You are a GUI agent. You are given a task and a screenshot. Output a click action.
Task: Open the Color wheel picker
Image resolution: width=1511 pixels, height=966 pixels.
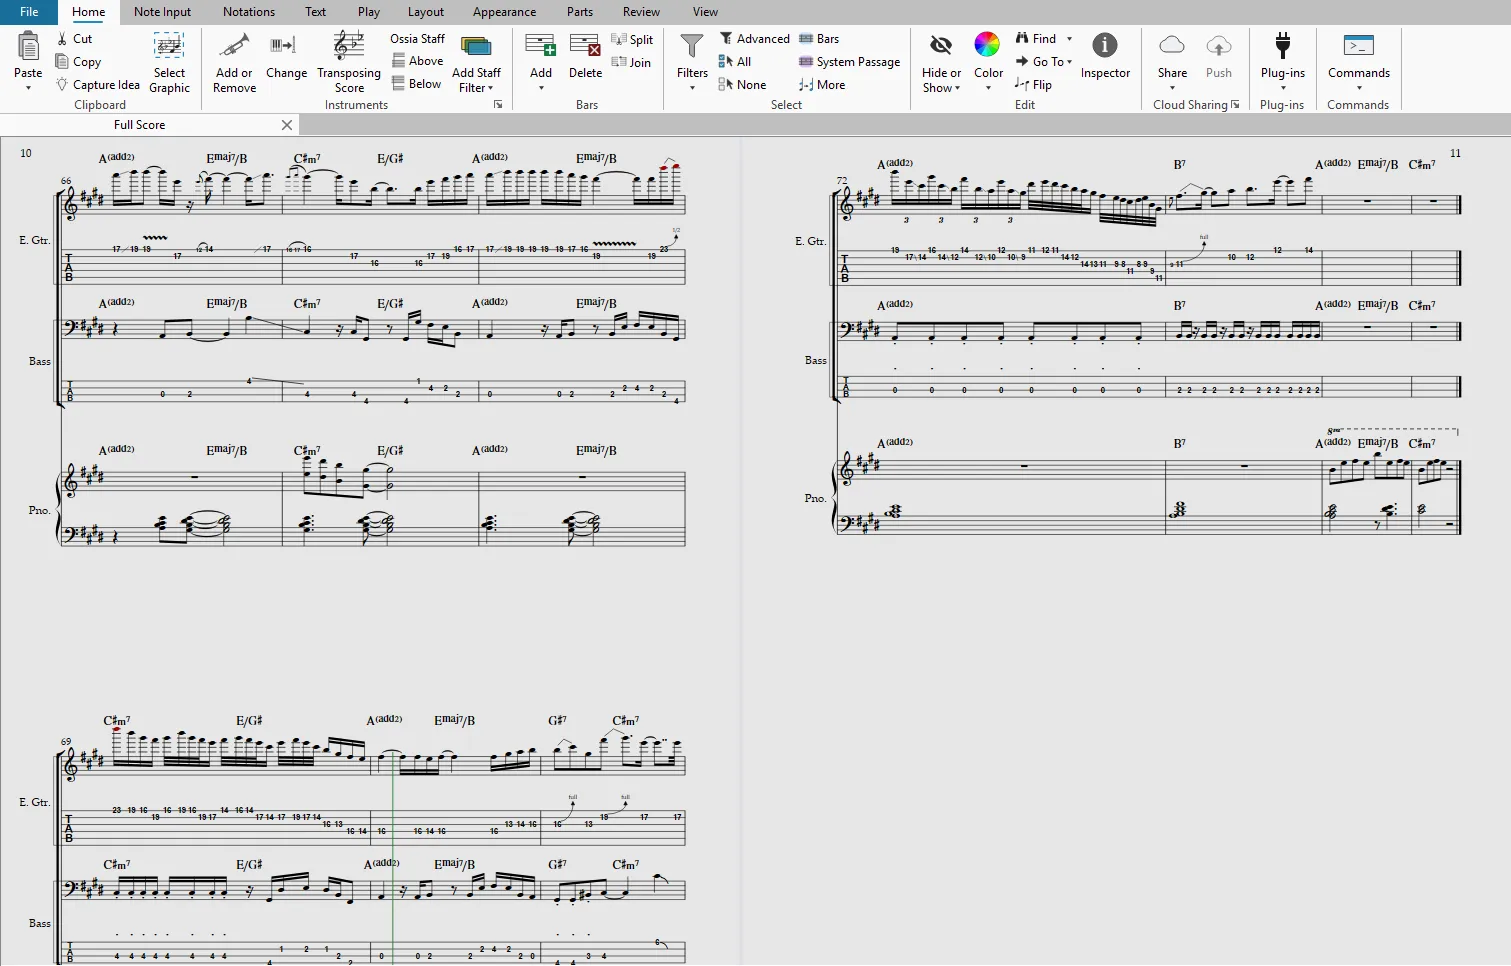[x=987, y=45]
